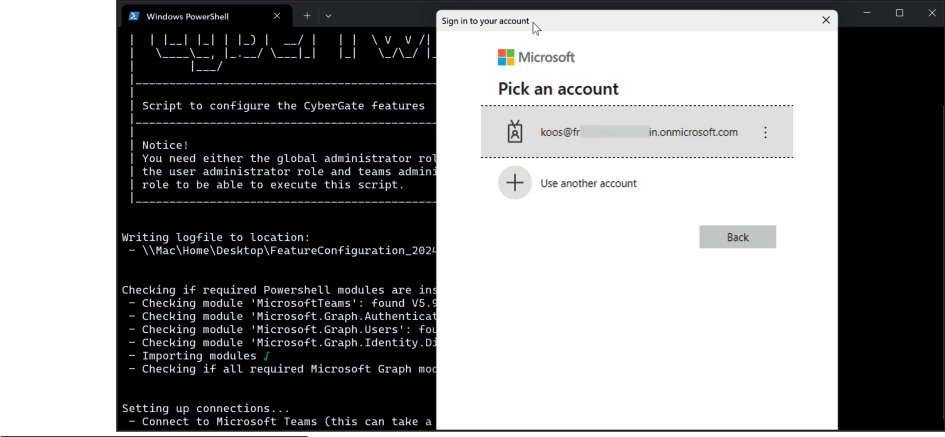Click the FeatureConfiguration logfile path line
Image resolution: width=945 pixels, height=437 pixels.
coord(282,251)
